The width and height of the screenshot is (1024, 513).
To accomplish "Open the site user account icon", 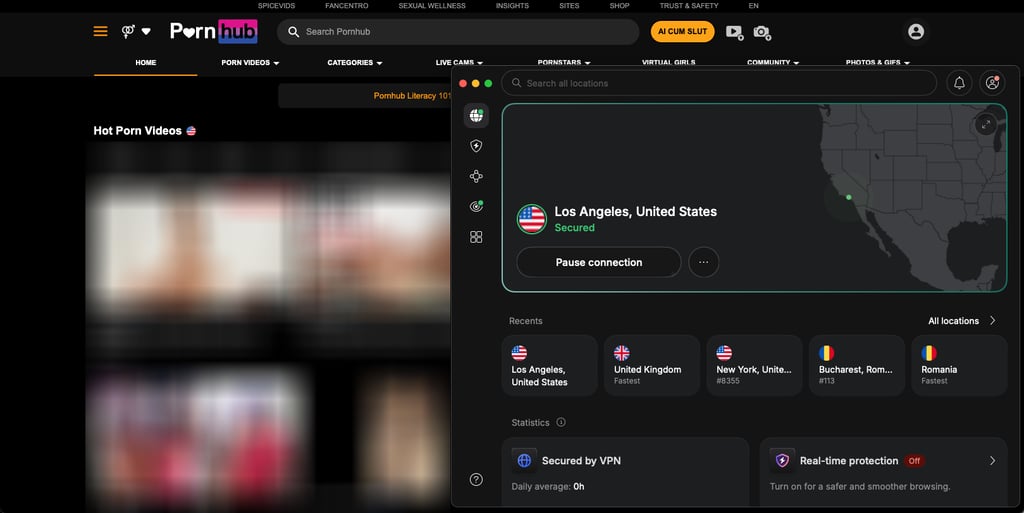I will 916,31.
